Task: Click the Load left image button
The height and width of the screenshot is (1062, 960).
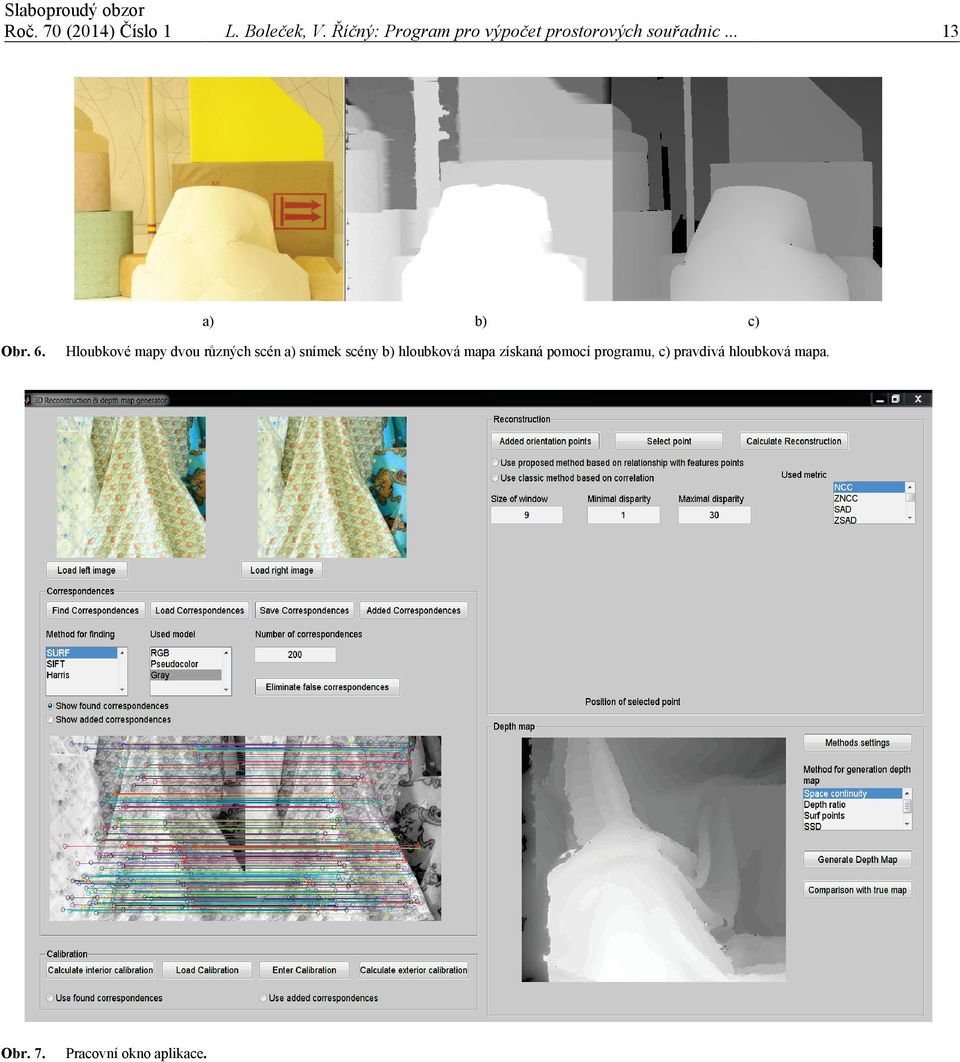Action: [x=86, y=570]
